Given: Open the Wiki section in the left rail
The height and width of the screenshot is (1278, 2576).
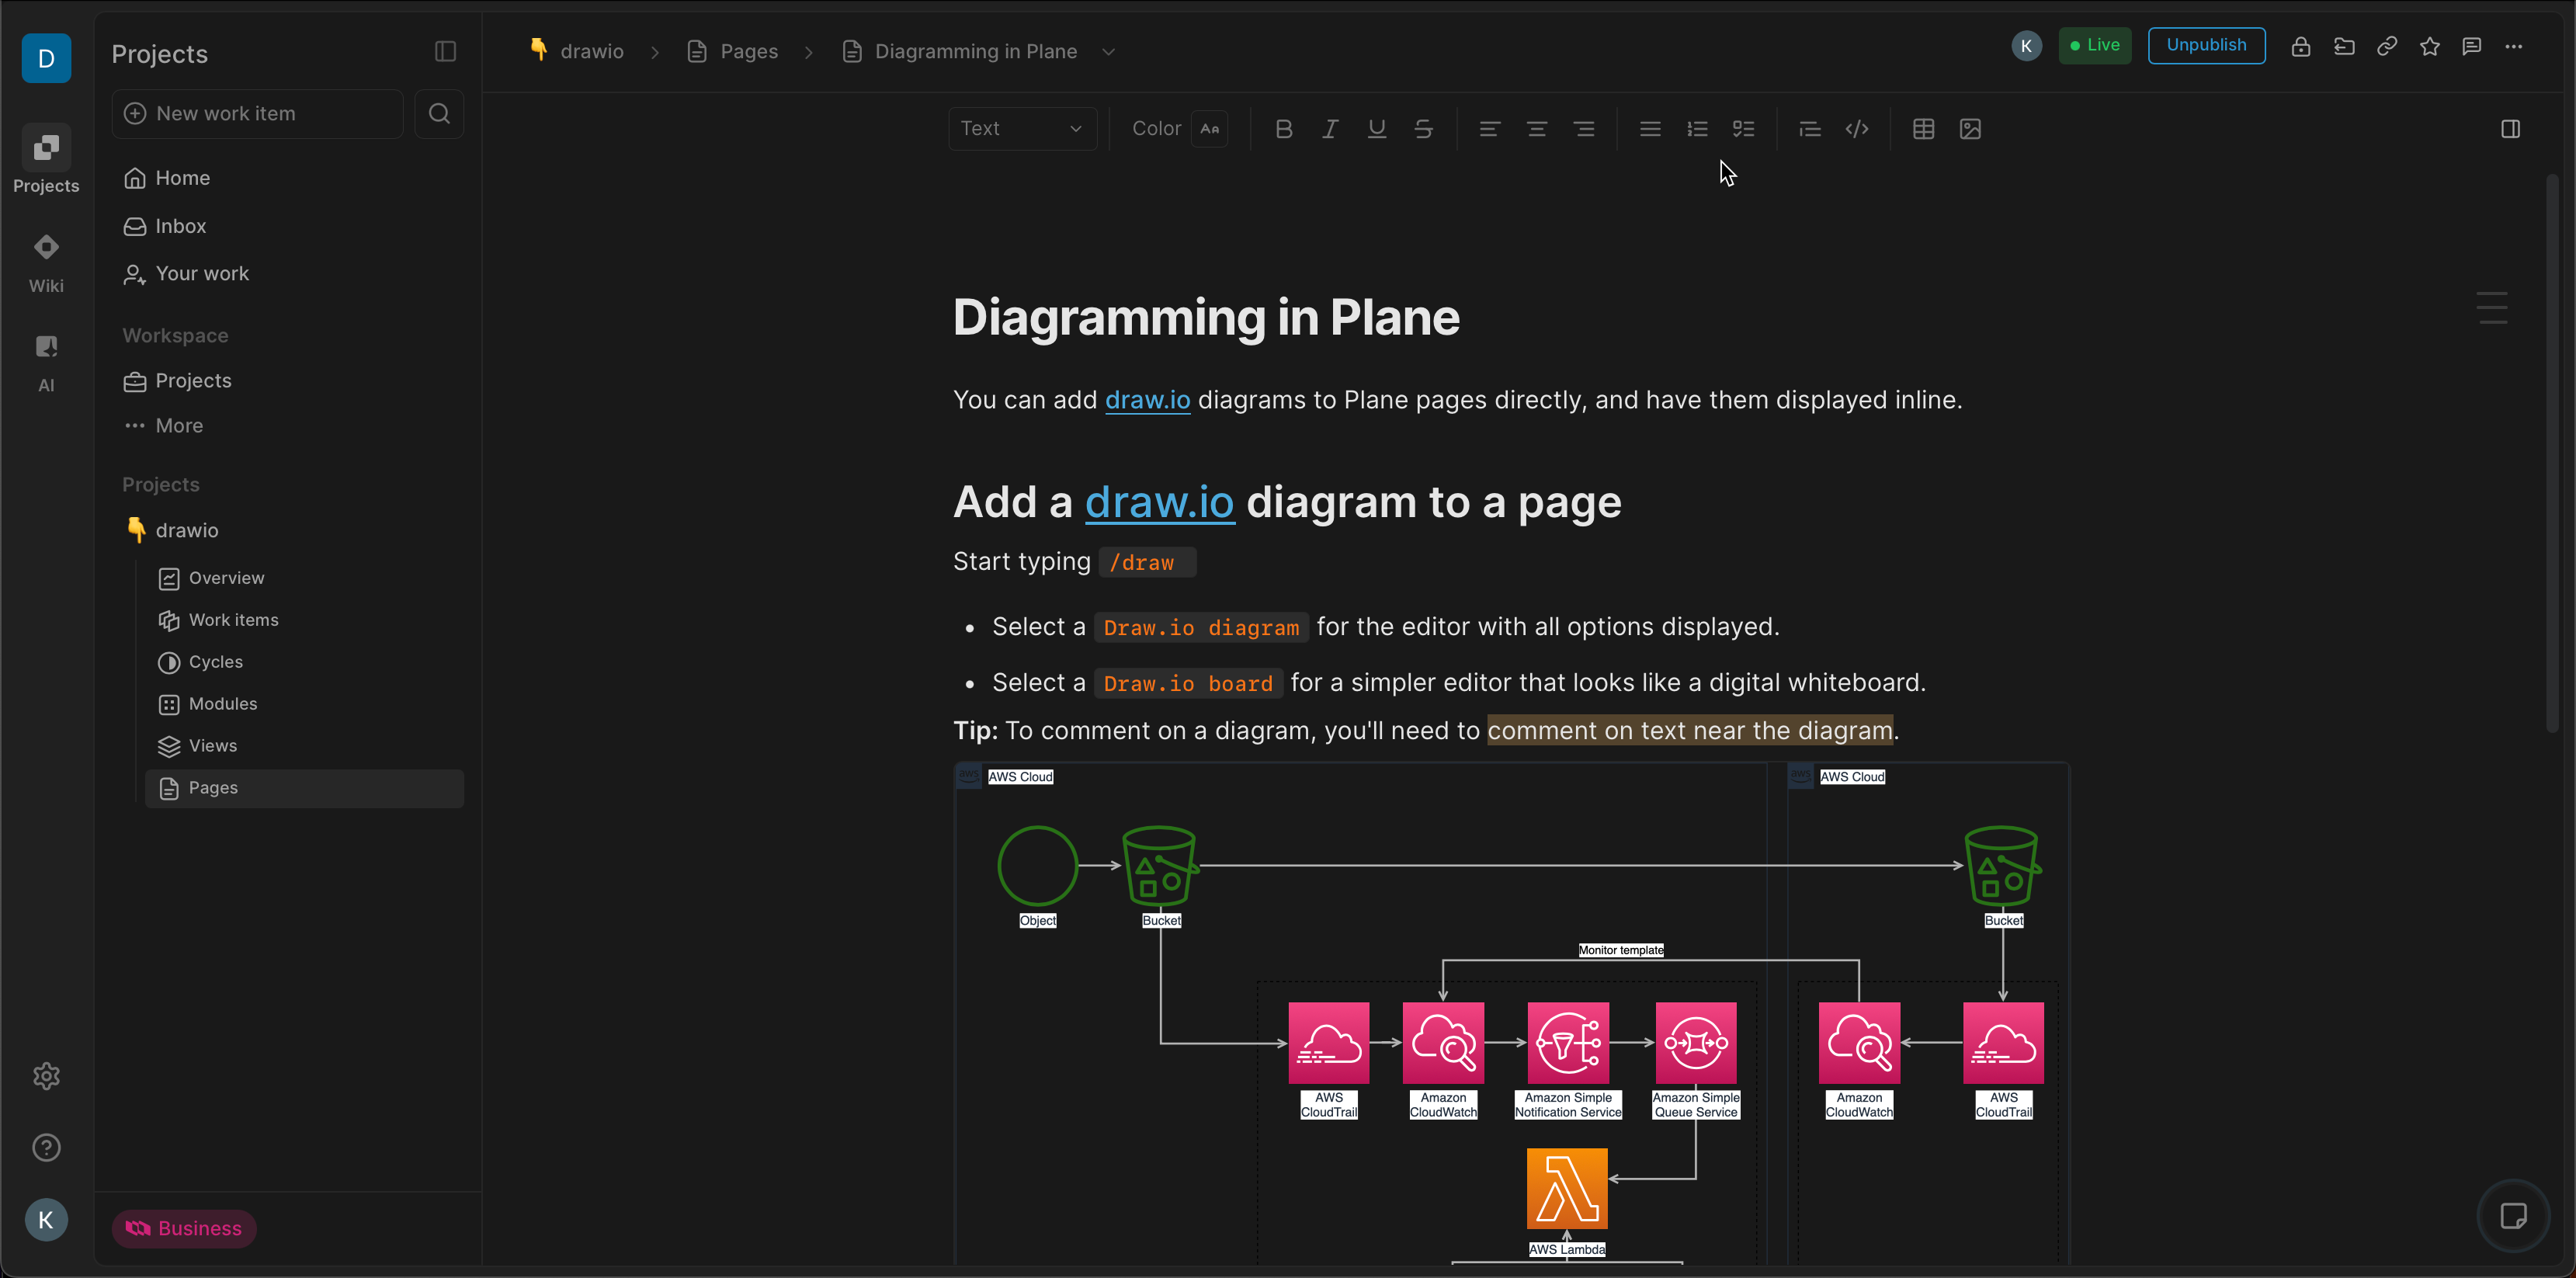Looking at the screenshot, I should click(x=46, y=261).
